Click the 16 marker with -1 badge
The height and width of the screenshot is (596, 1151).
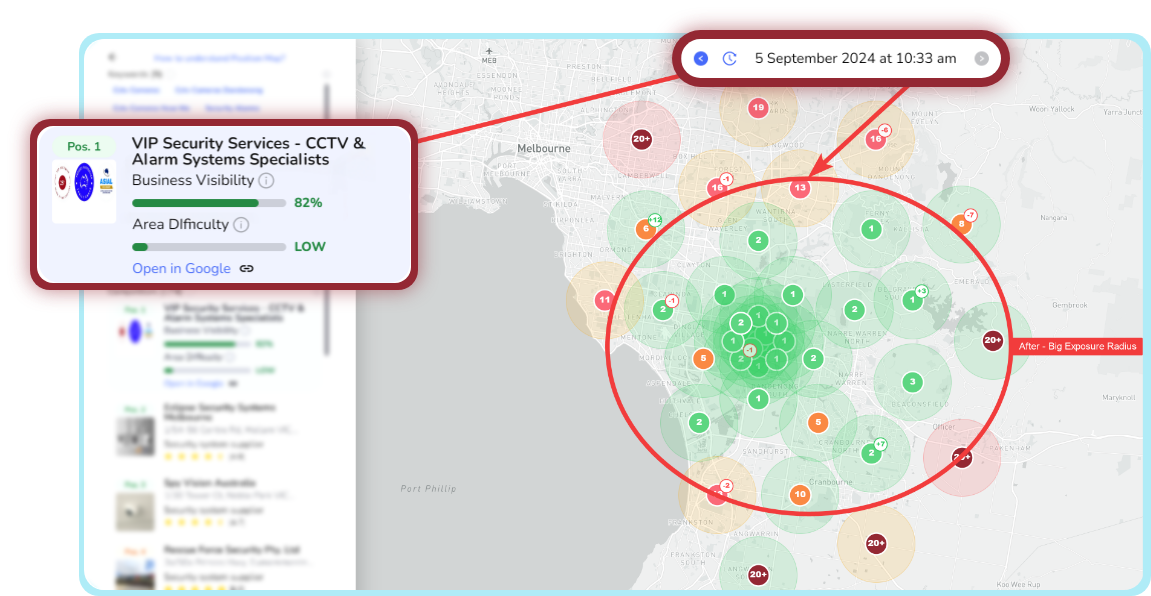click(717, 187)
